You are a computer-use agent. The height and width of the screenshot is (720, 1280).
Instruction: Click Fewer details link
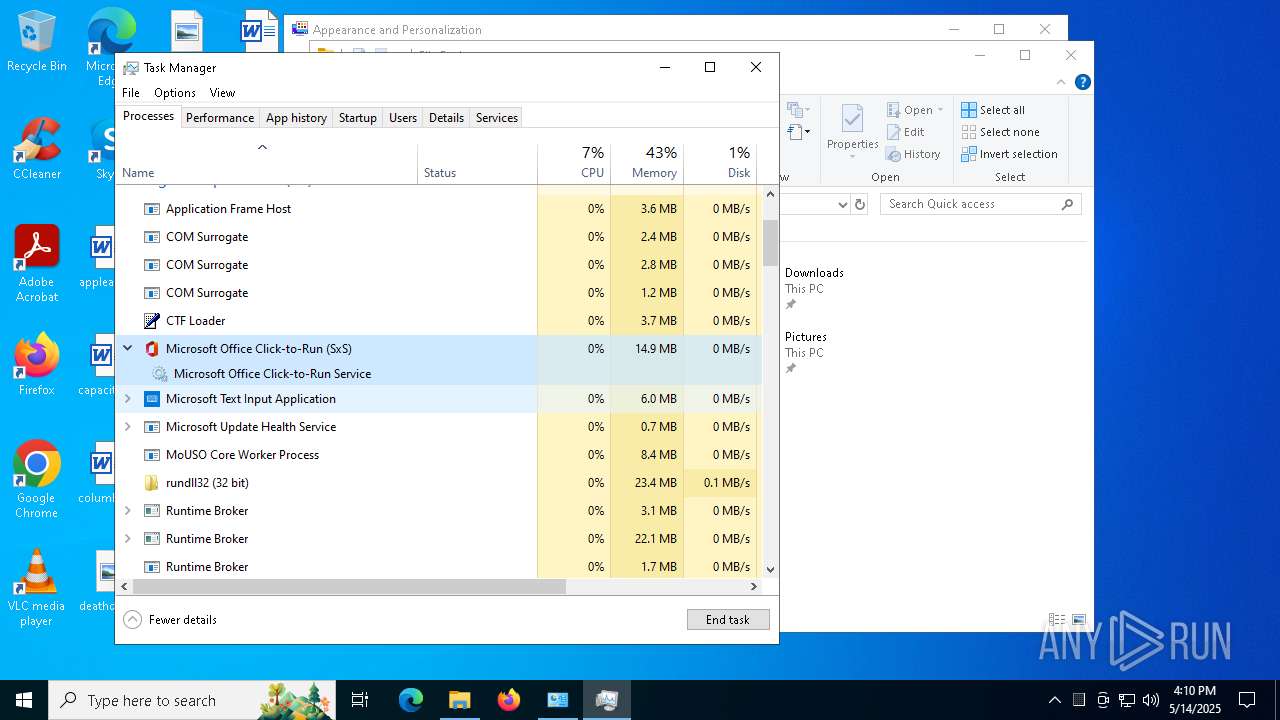[x=183, y=620]
